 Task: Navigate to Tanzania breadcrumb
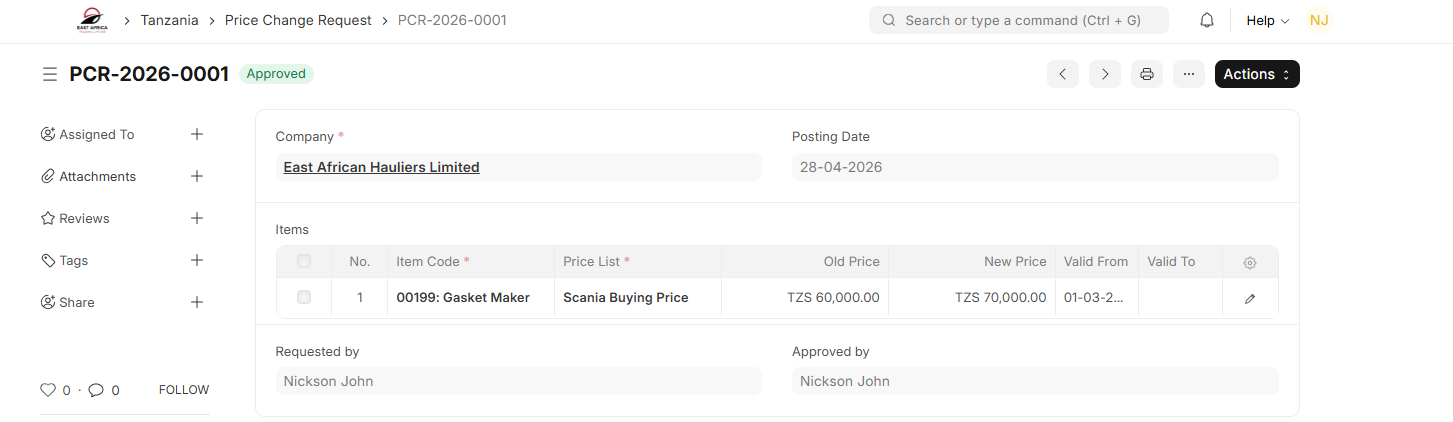[169, 20]
